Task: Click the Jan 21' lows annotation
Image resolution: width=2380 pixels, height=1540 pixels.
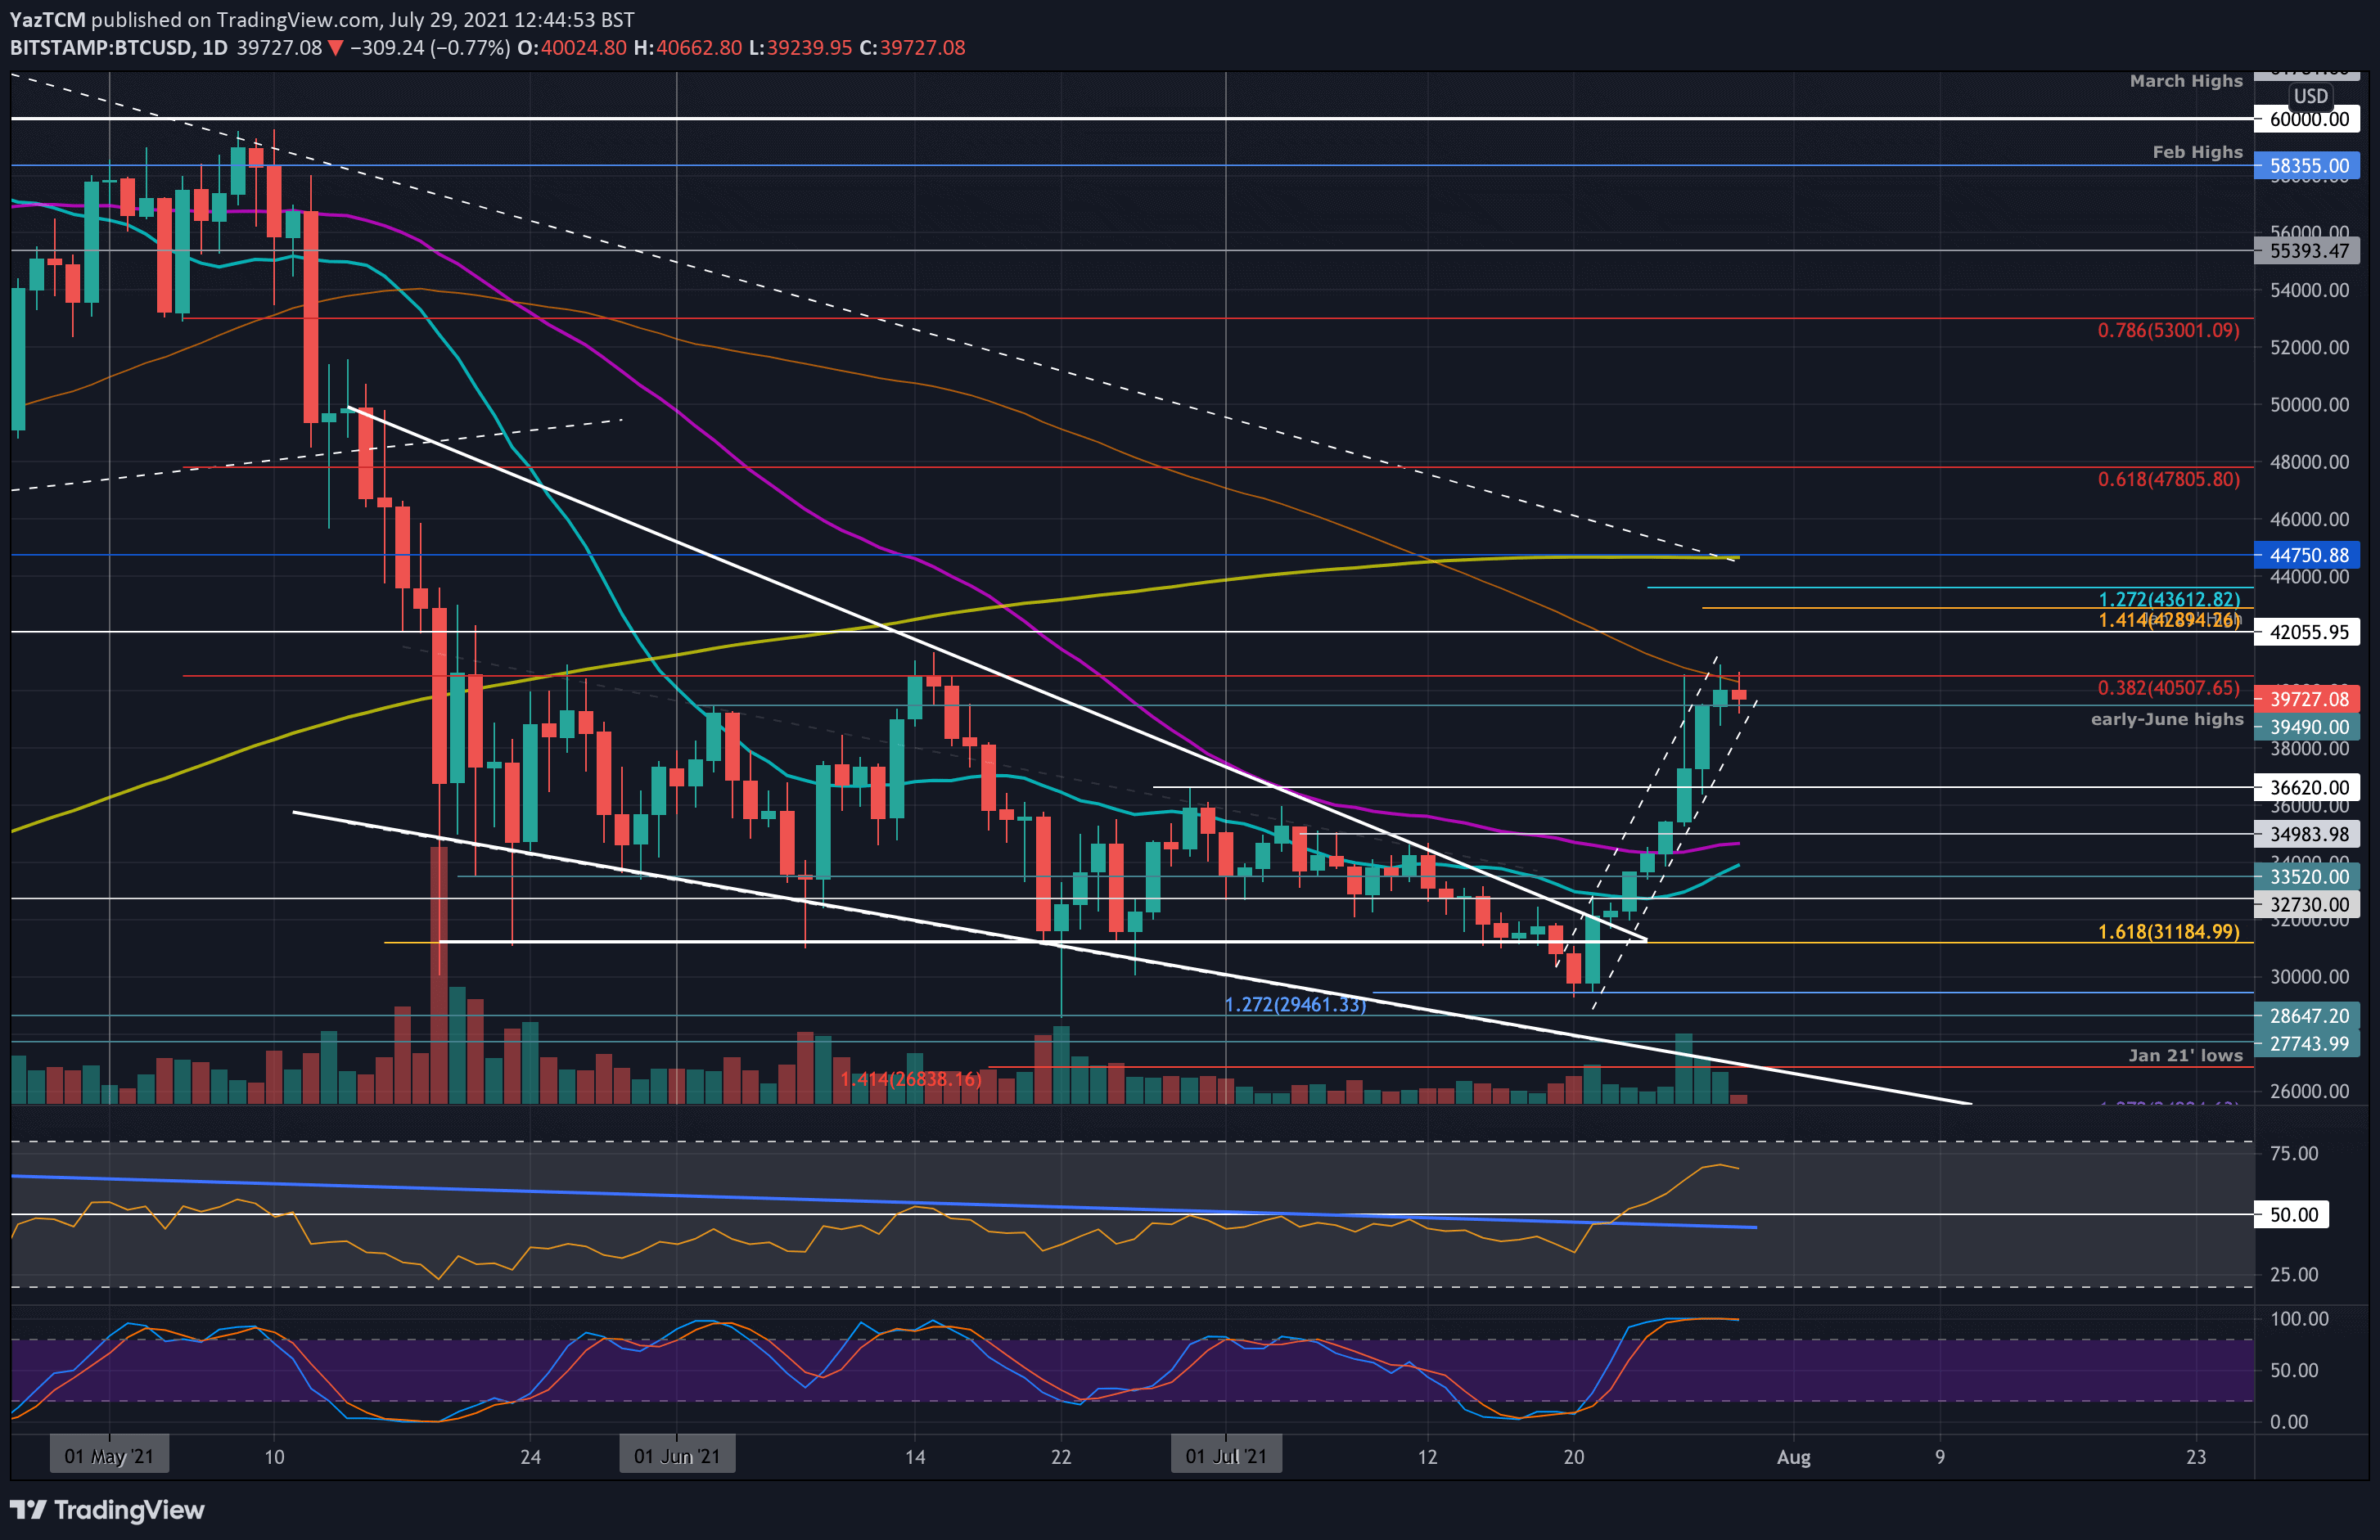Action: [2185, 1055]
